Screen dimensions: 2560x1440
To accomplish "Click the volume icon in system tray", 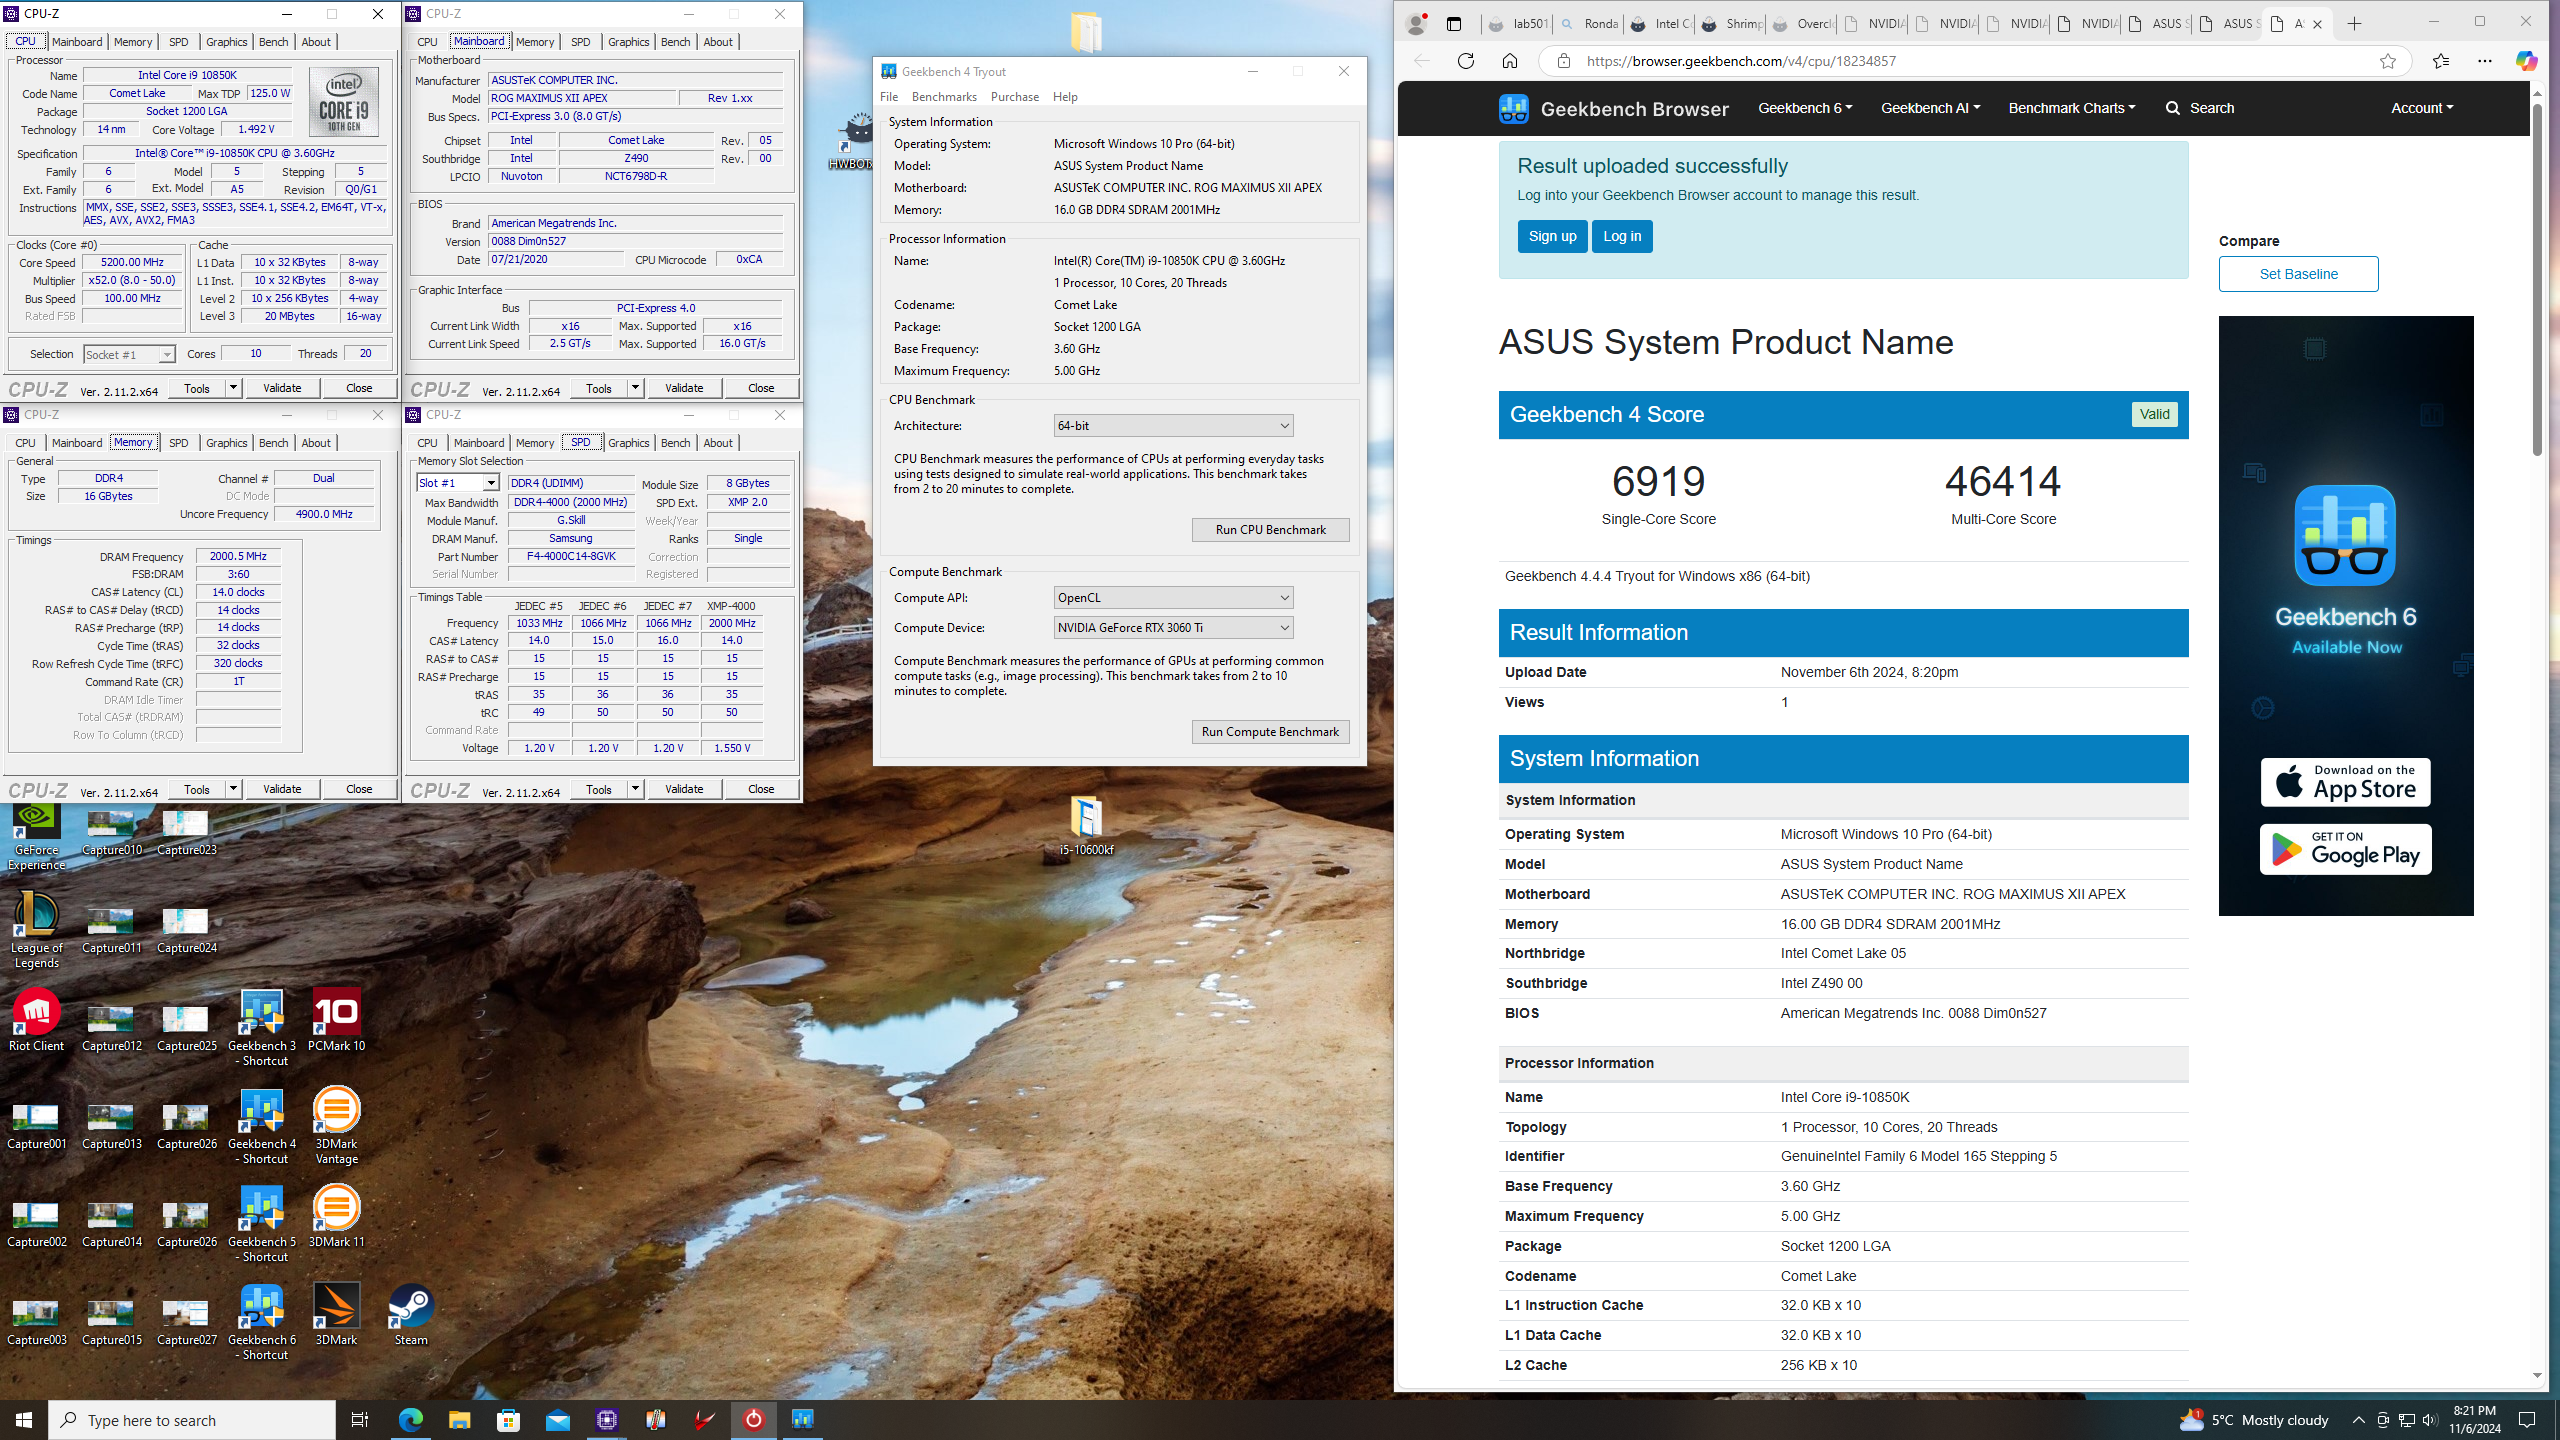I will 2430,1420.
